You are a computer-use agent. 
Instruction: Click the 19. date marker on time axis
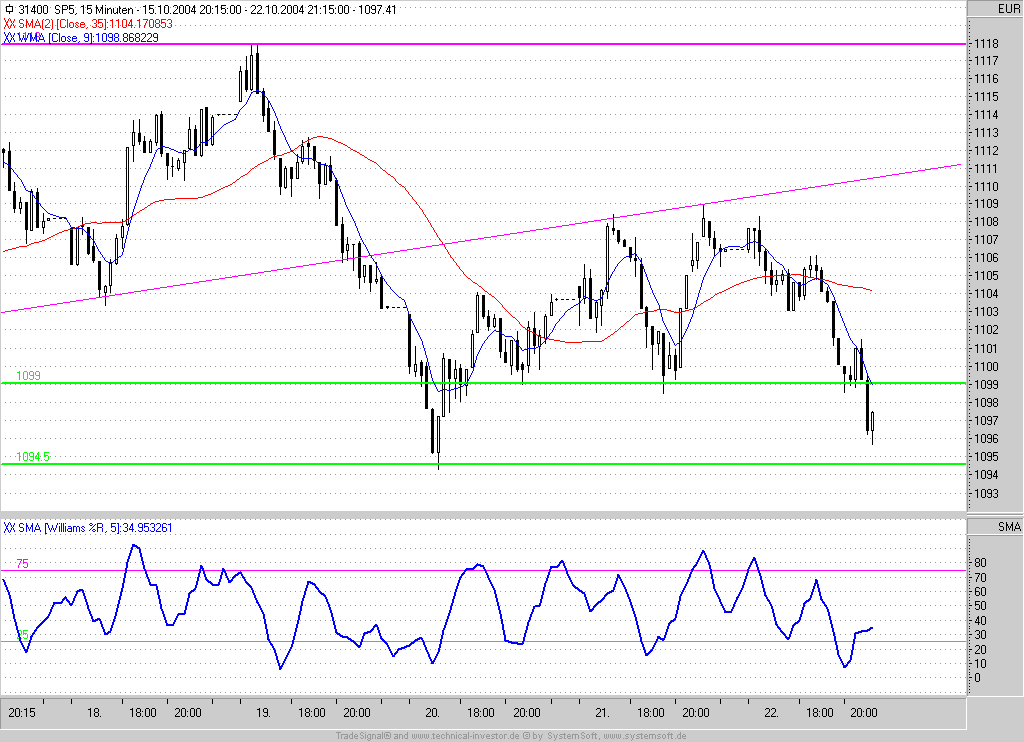point(263,713)
